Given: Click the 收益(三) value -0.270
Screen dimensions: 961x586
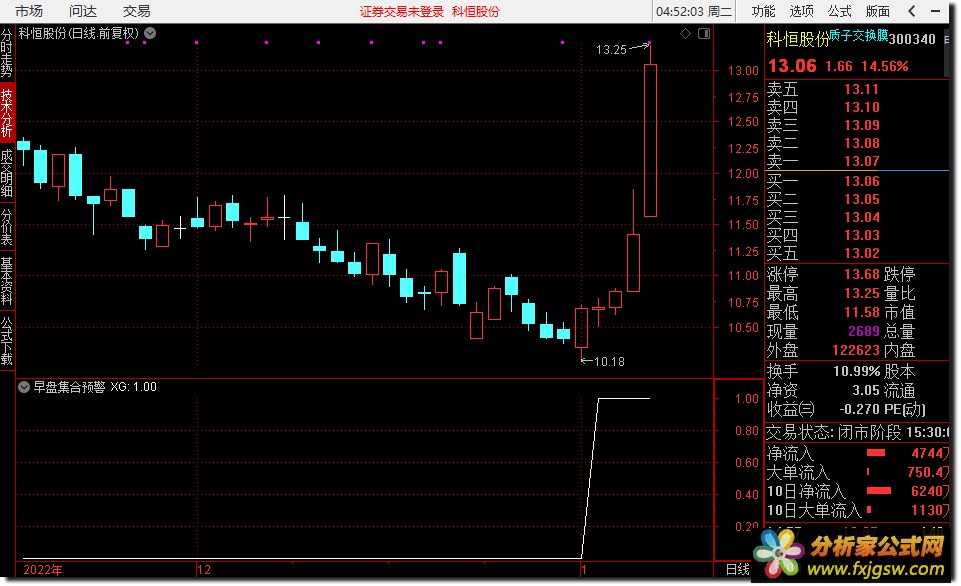Looking at the screenshot, I should point(859,409).
